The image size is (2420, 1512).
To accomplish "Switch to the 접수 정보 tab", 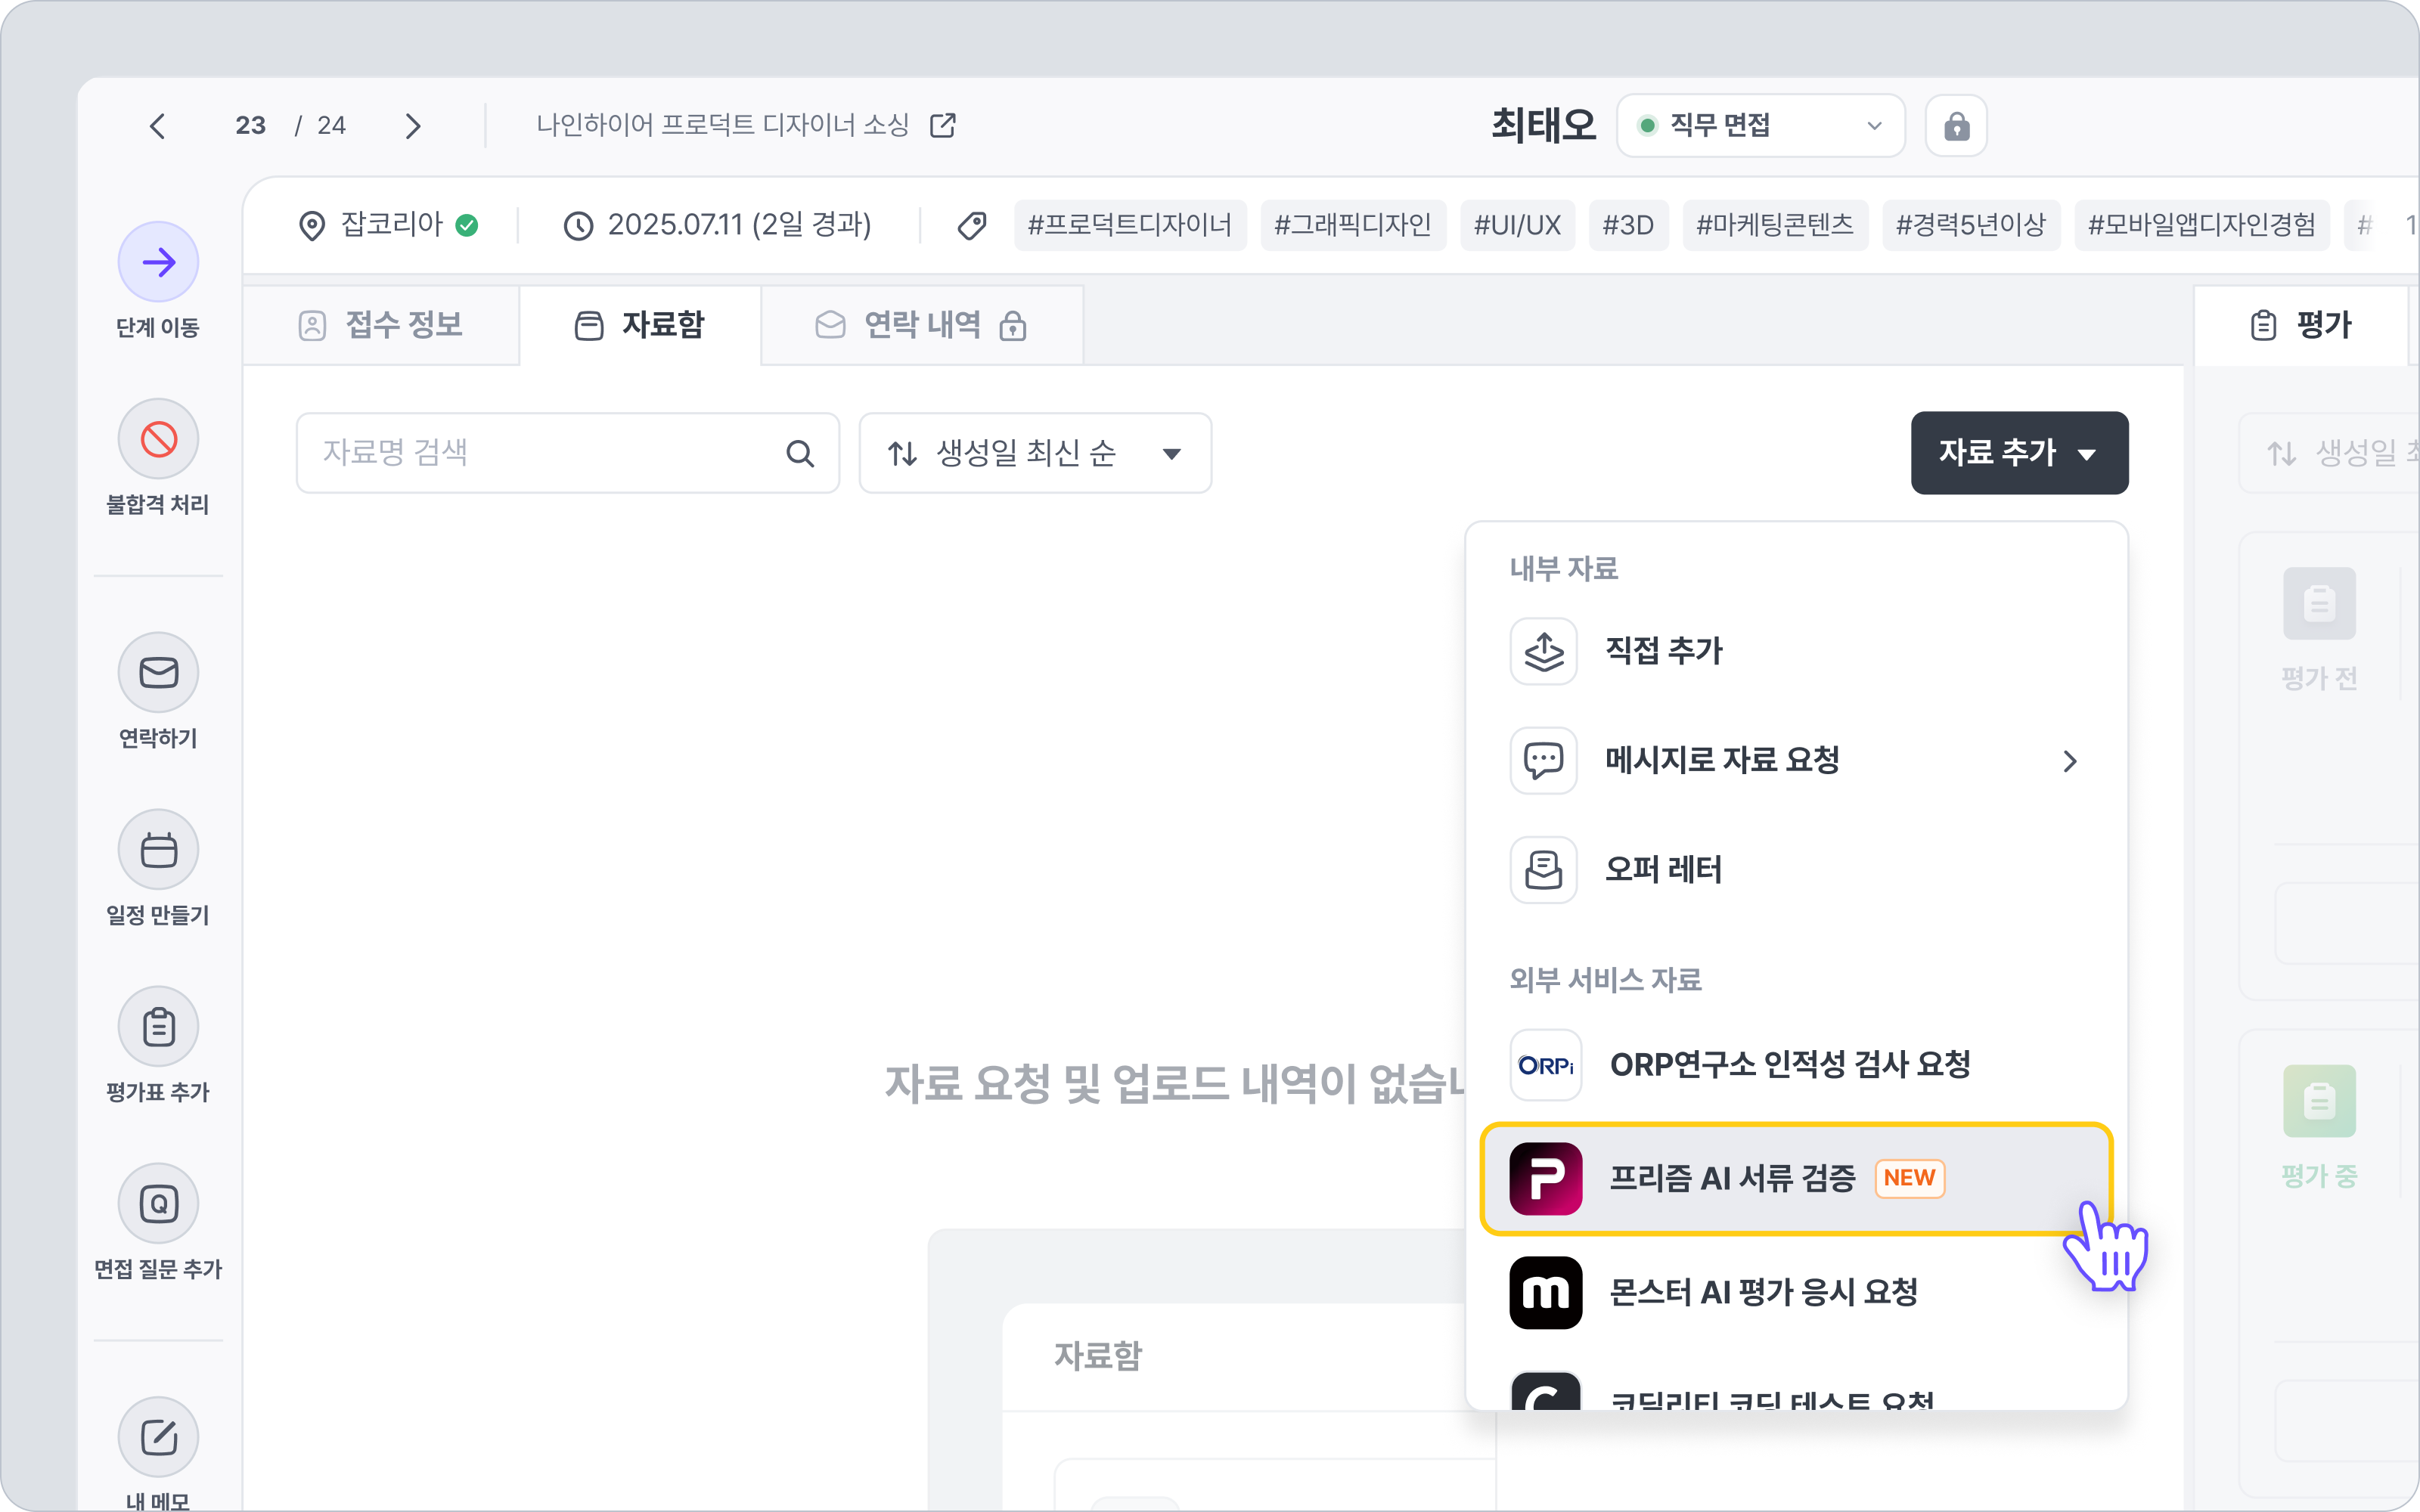I will [x=381, y=325].
